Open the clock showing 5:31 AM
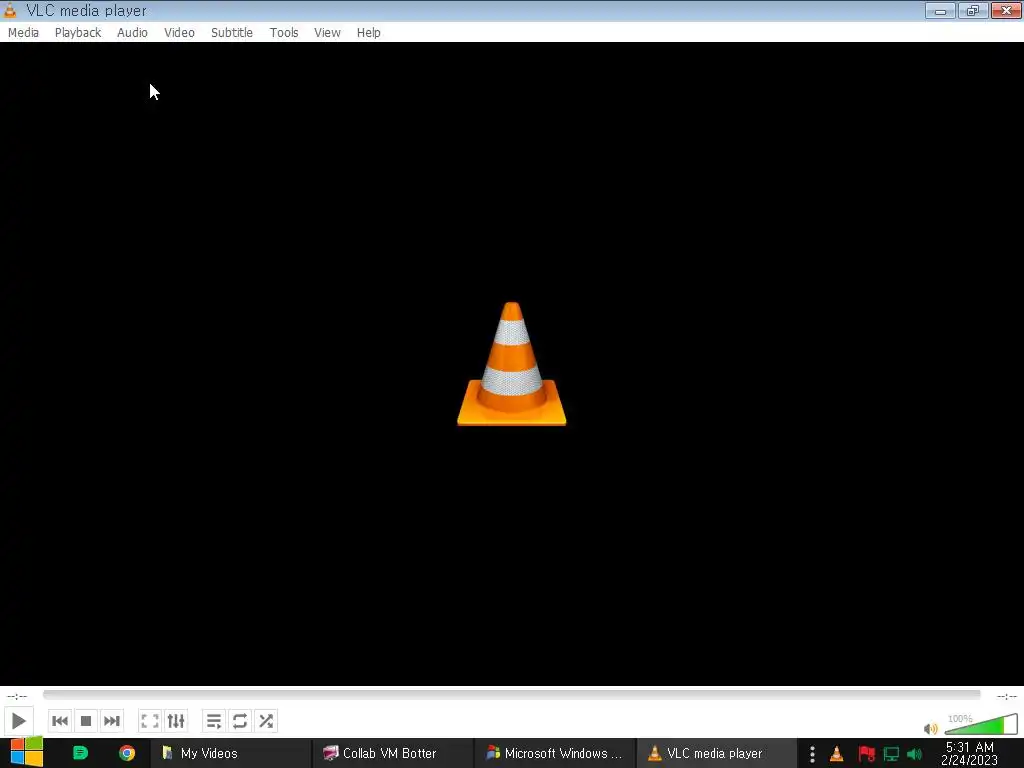Screen dimensions: 1024x768 pyautogui.click(x=970, y=753)
